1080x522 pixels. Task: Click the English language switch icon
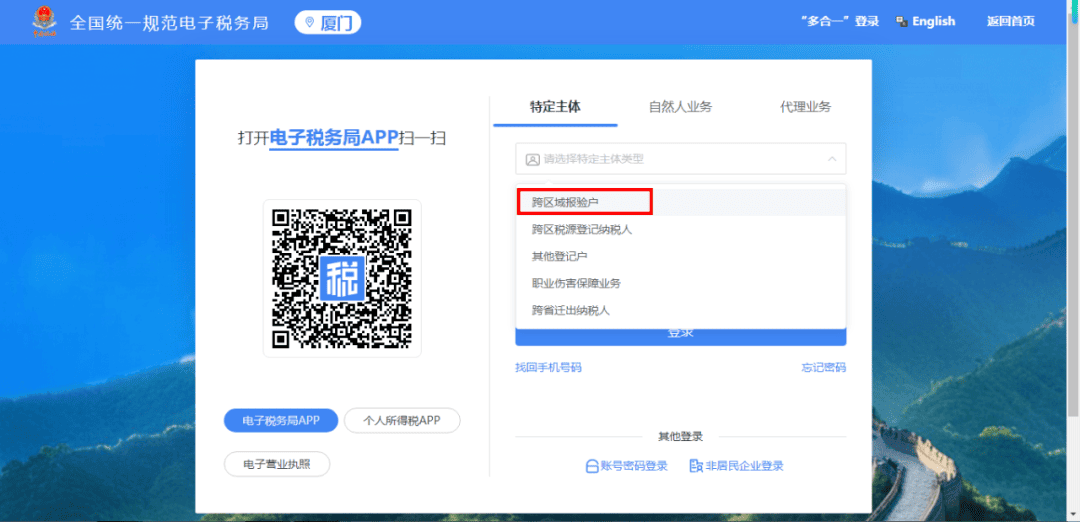tap(901, 22)
